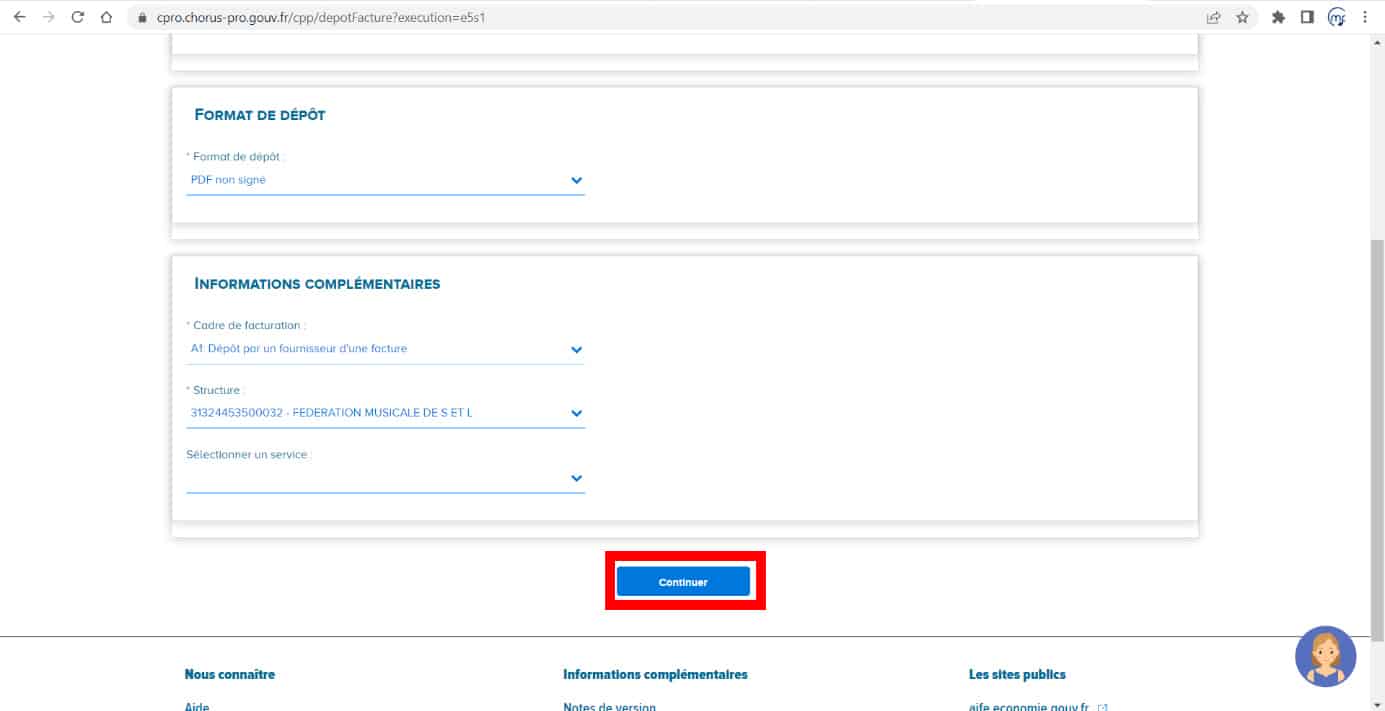Go to the browser home page icon

click(106, 17)
